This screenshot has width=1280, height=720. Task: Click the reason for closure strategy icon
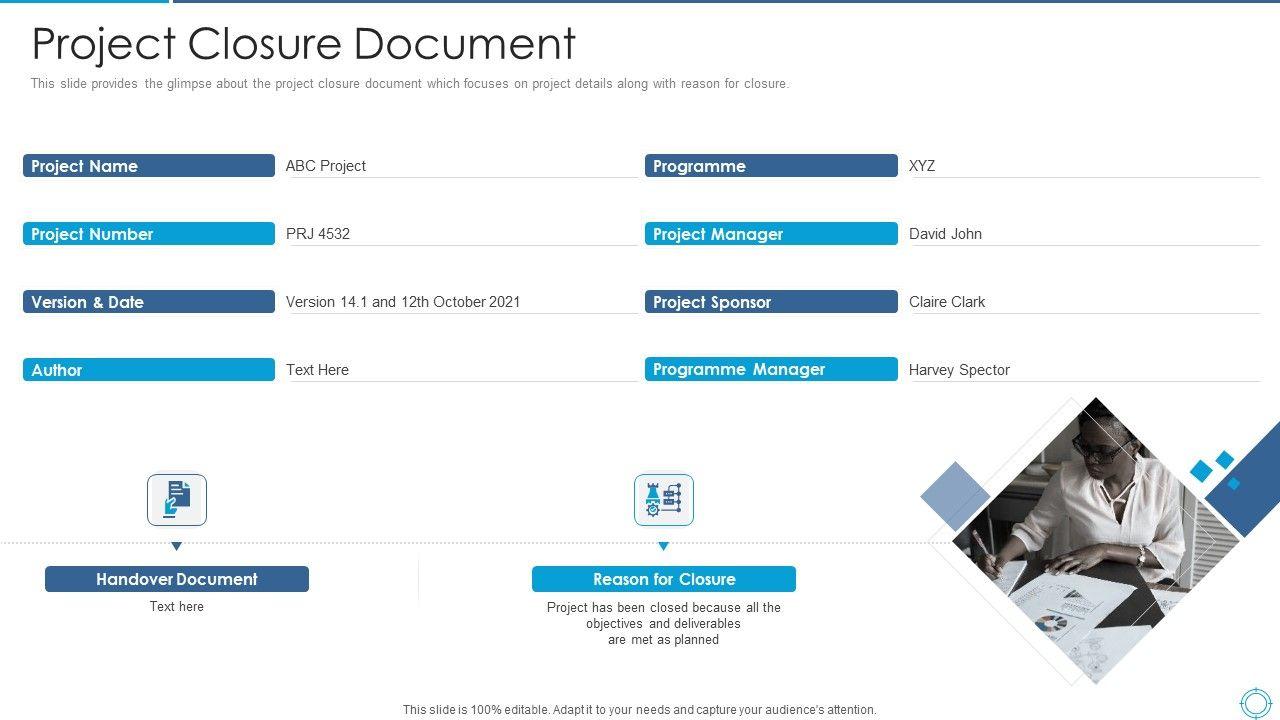[x=664, y=500]
